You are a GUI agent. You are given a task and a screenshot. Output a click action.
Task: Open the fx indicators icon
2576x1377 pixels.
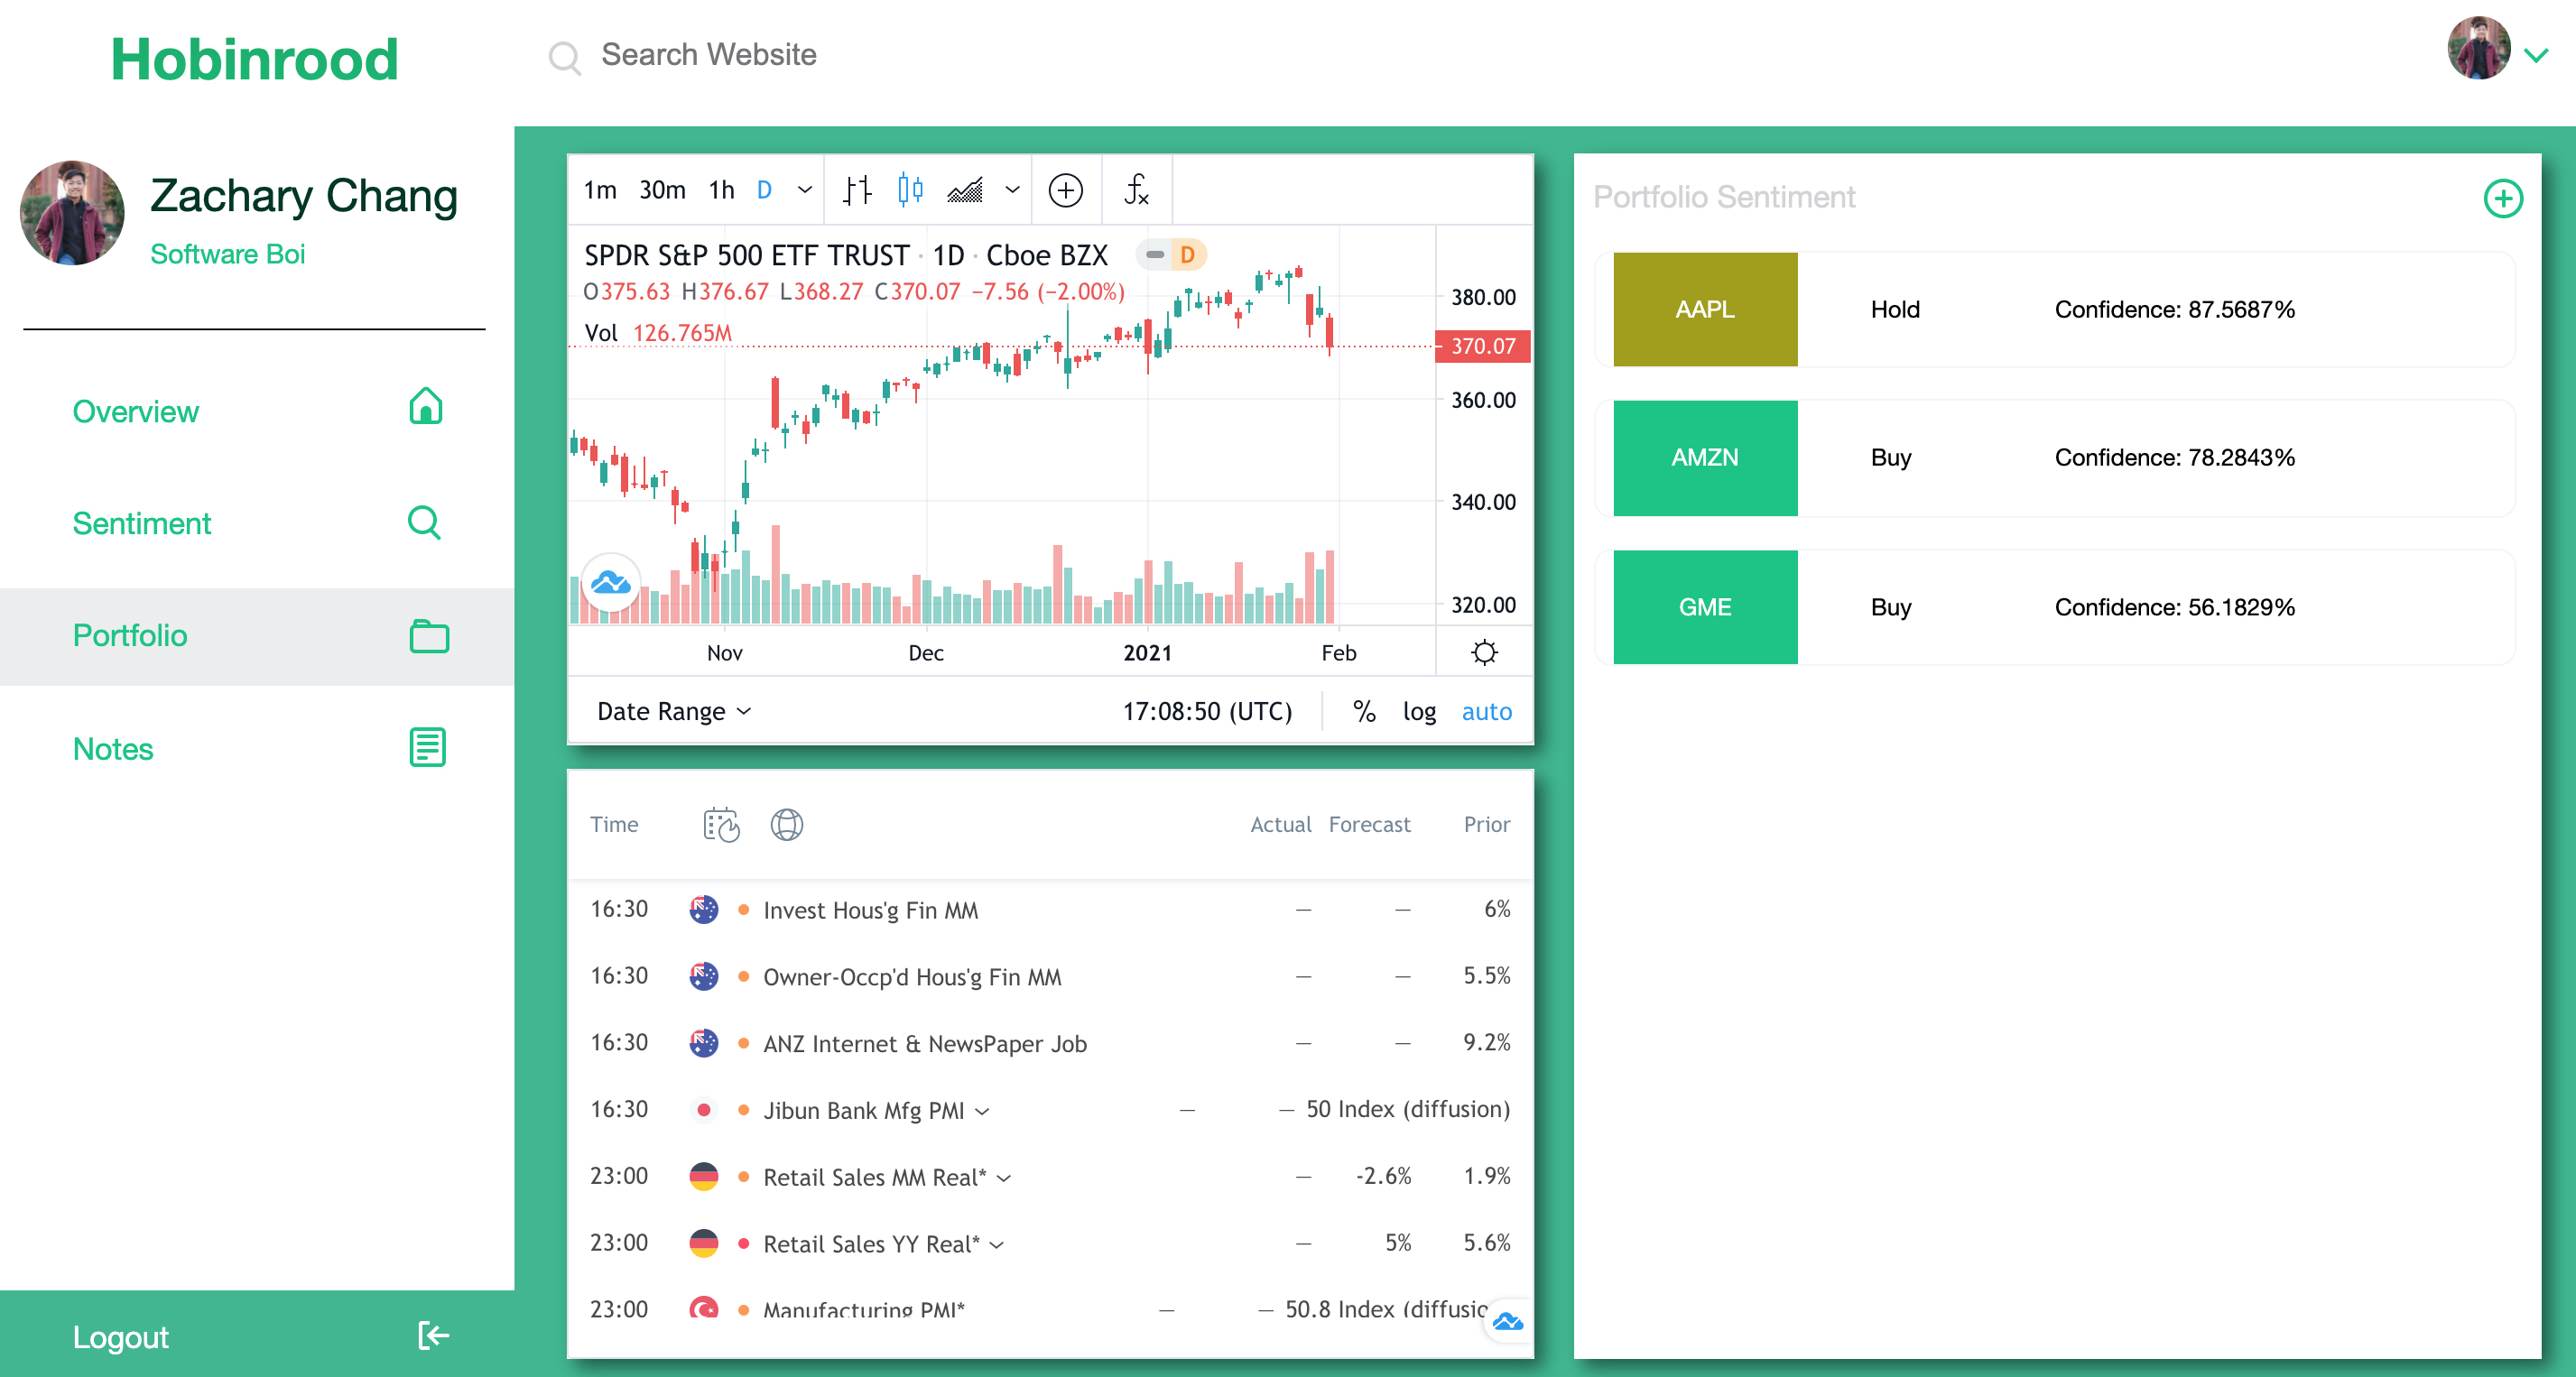click(1136, 190)
